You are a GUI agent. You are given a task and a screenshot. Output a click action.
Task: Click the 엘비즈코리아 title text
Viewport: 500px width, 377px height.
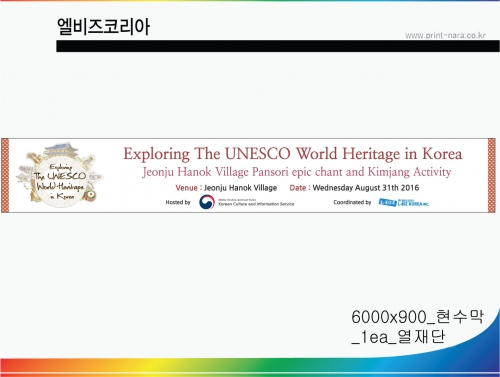point(103,27)
